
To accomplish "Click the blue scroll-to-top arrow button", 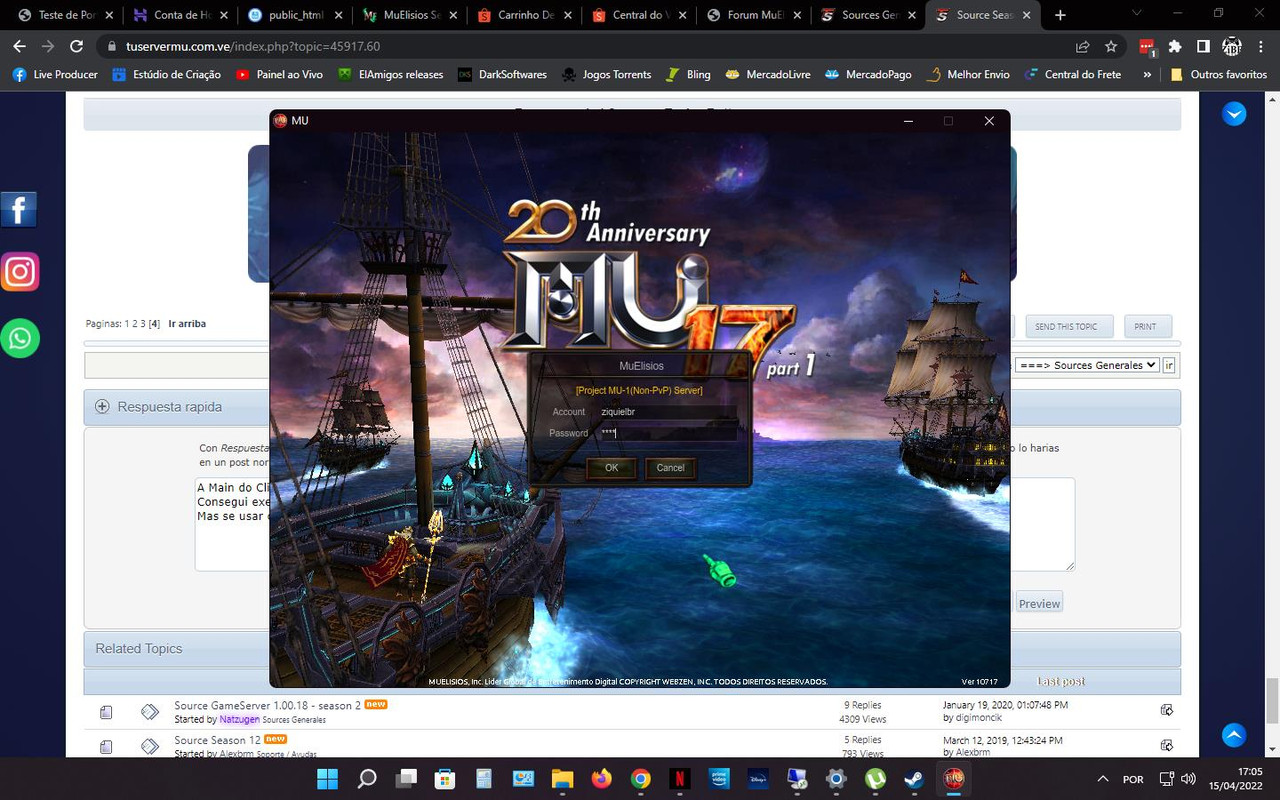I will pos(1234,735).
